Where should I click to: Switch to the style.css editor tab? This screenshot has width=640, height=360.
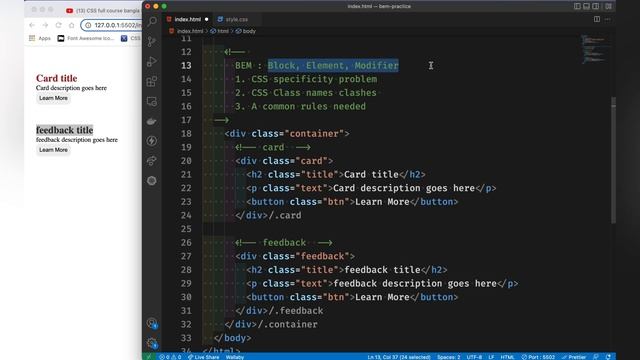coord(237,19)
